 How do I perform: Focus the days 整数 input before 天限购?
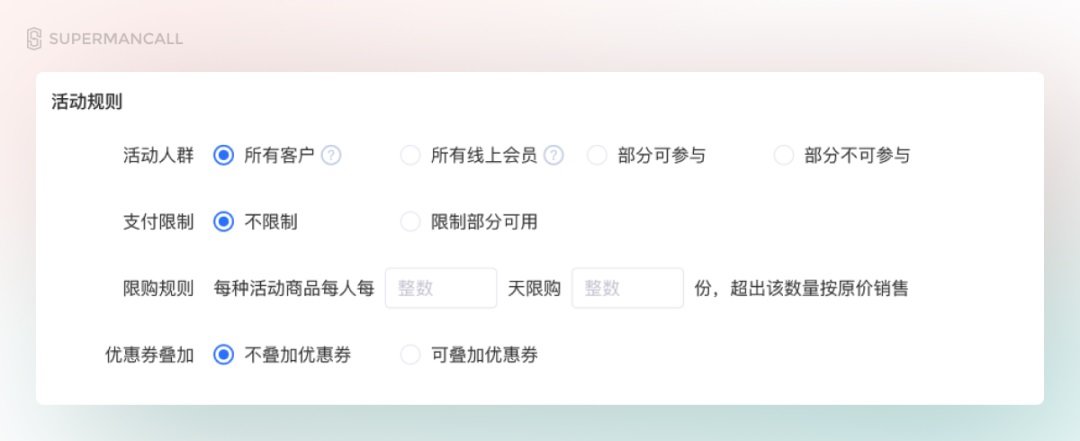(441, 288)
